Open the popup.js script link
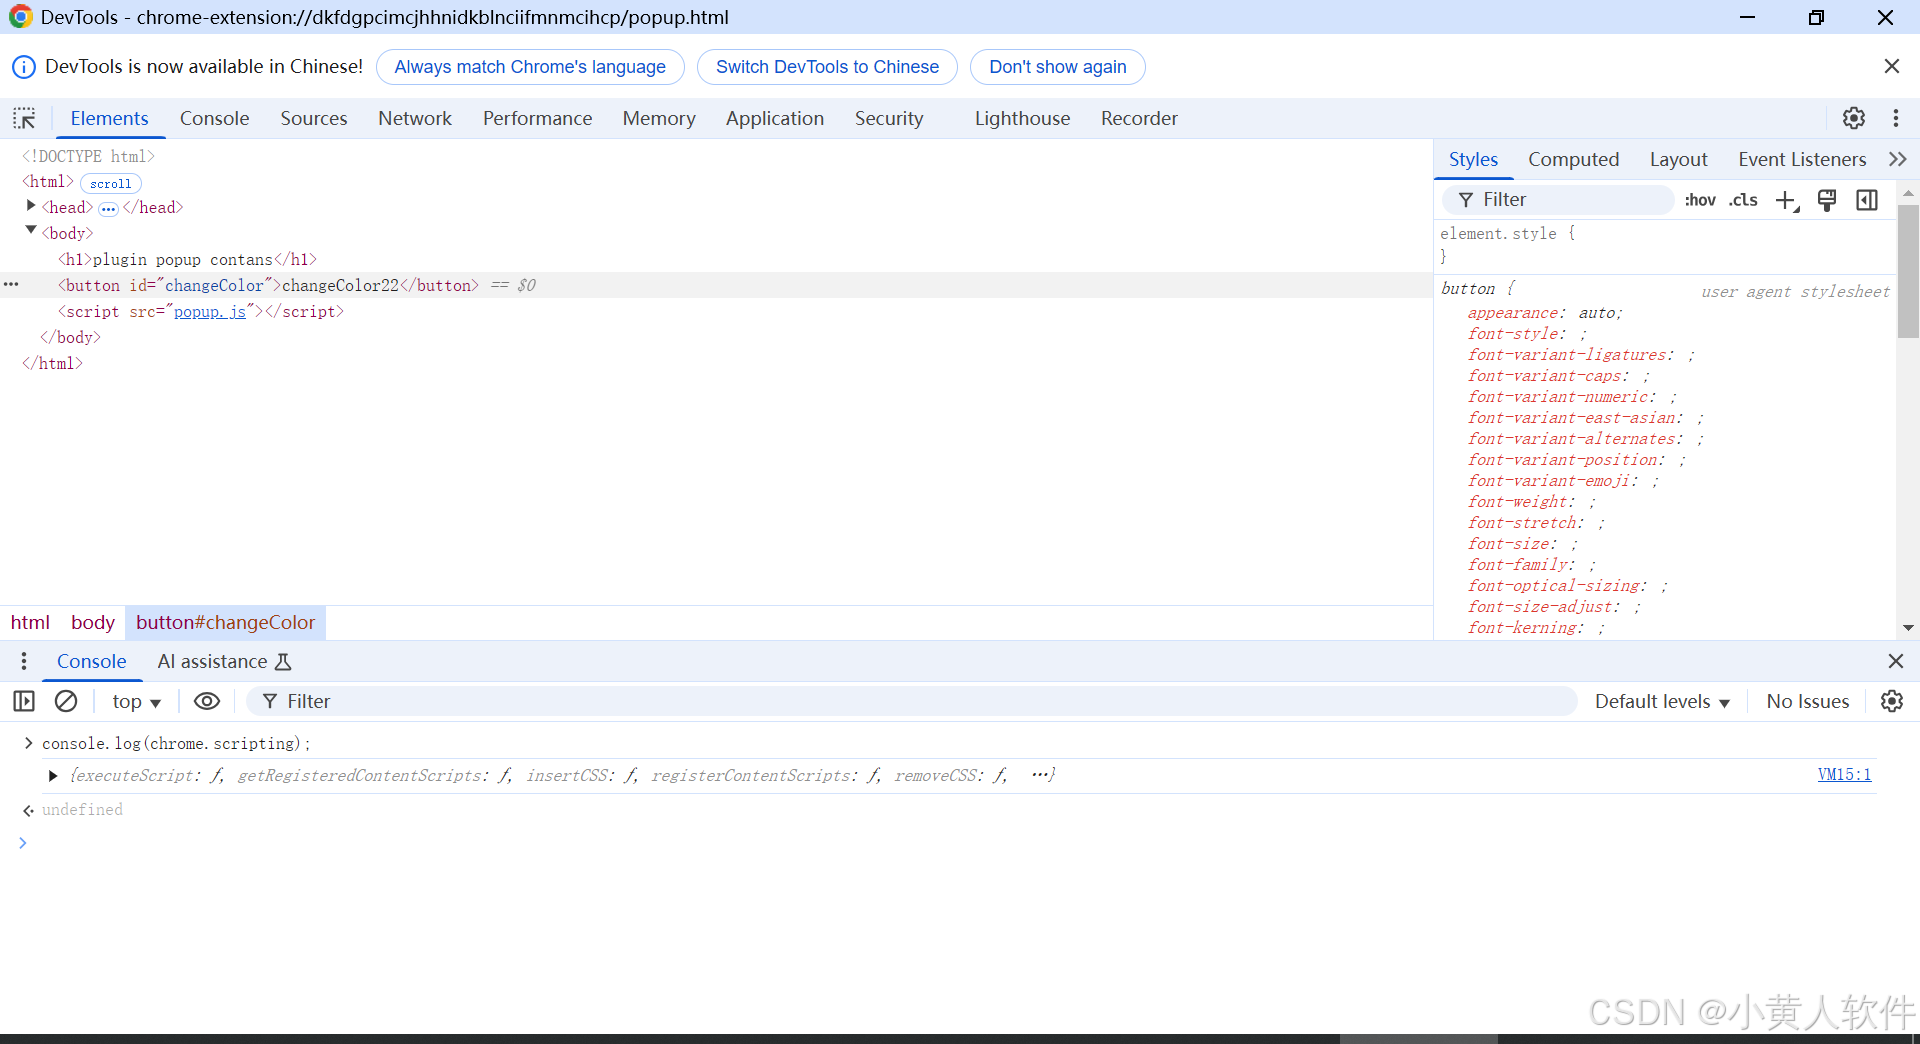 click(210, 312)
